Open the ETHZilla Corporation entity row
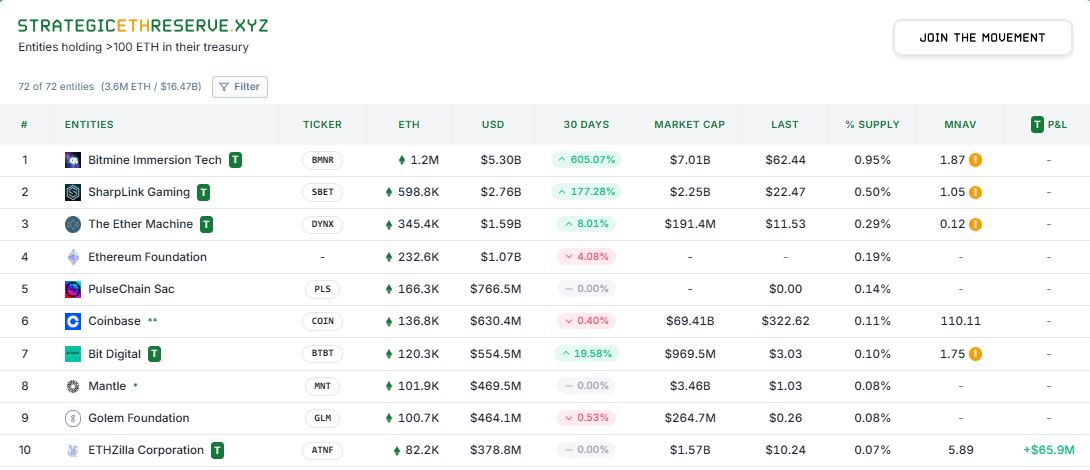This screenshot has width=1090, height=470. pos(146,450)
